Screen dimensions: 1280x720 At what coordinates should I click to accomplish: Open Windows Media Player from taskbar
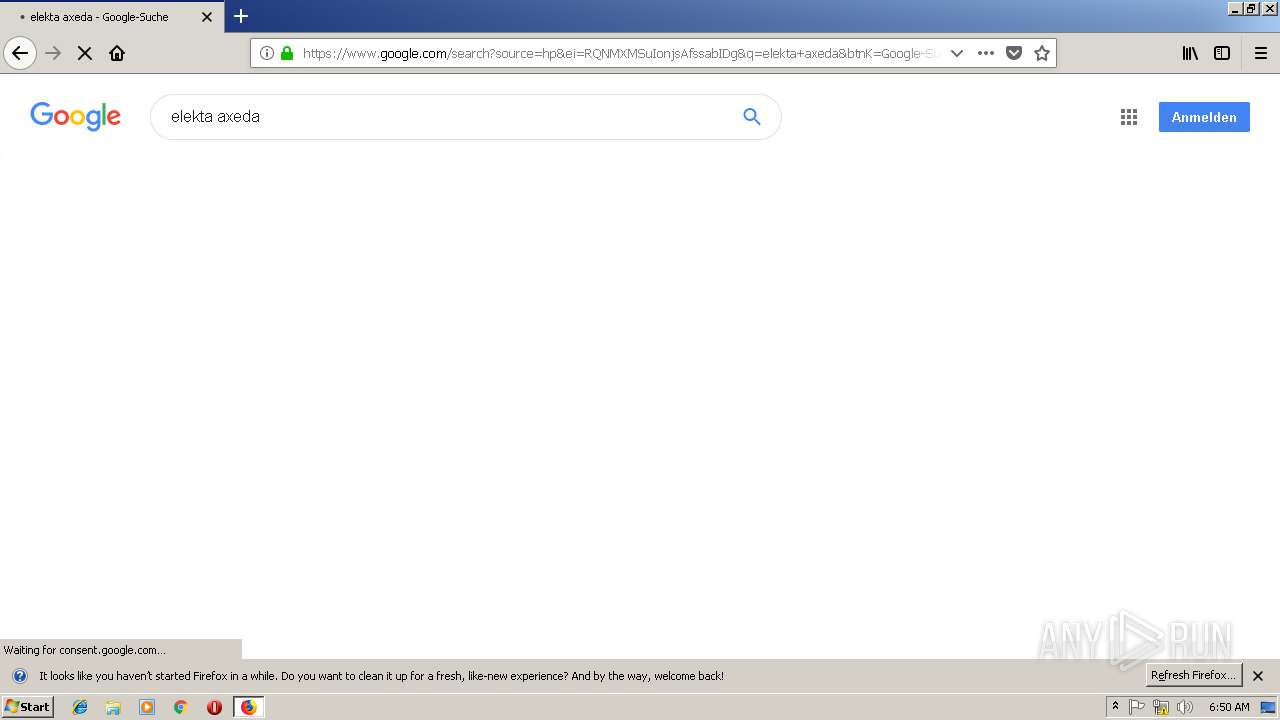click(x=147, y=707)
